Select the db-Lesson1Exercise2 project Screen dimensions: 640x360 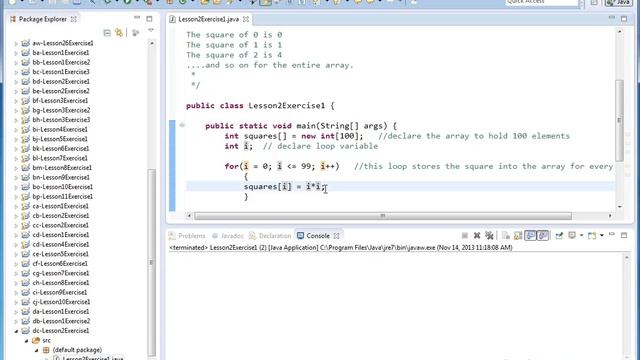coord(61,321)
